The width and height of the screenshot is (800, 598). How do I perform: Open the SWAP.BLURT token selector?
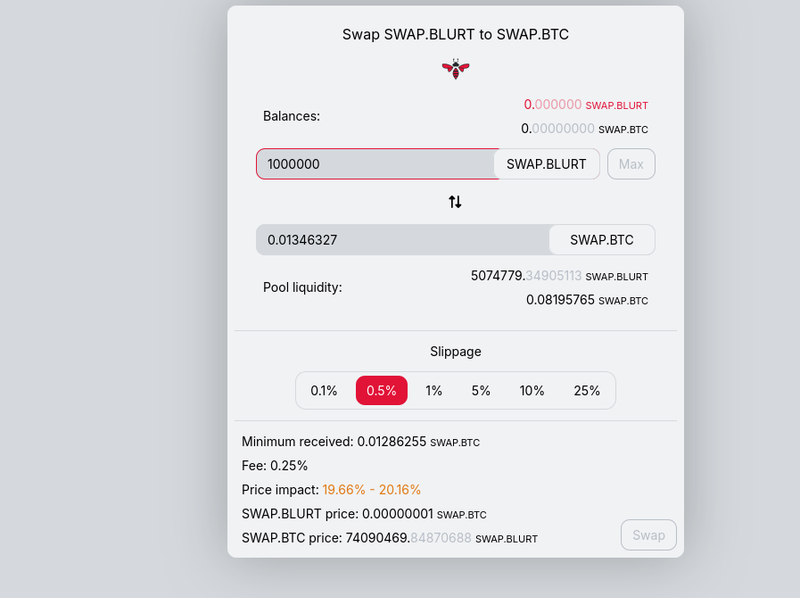click(547, 164)
